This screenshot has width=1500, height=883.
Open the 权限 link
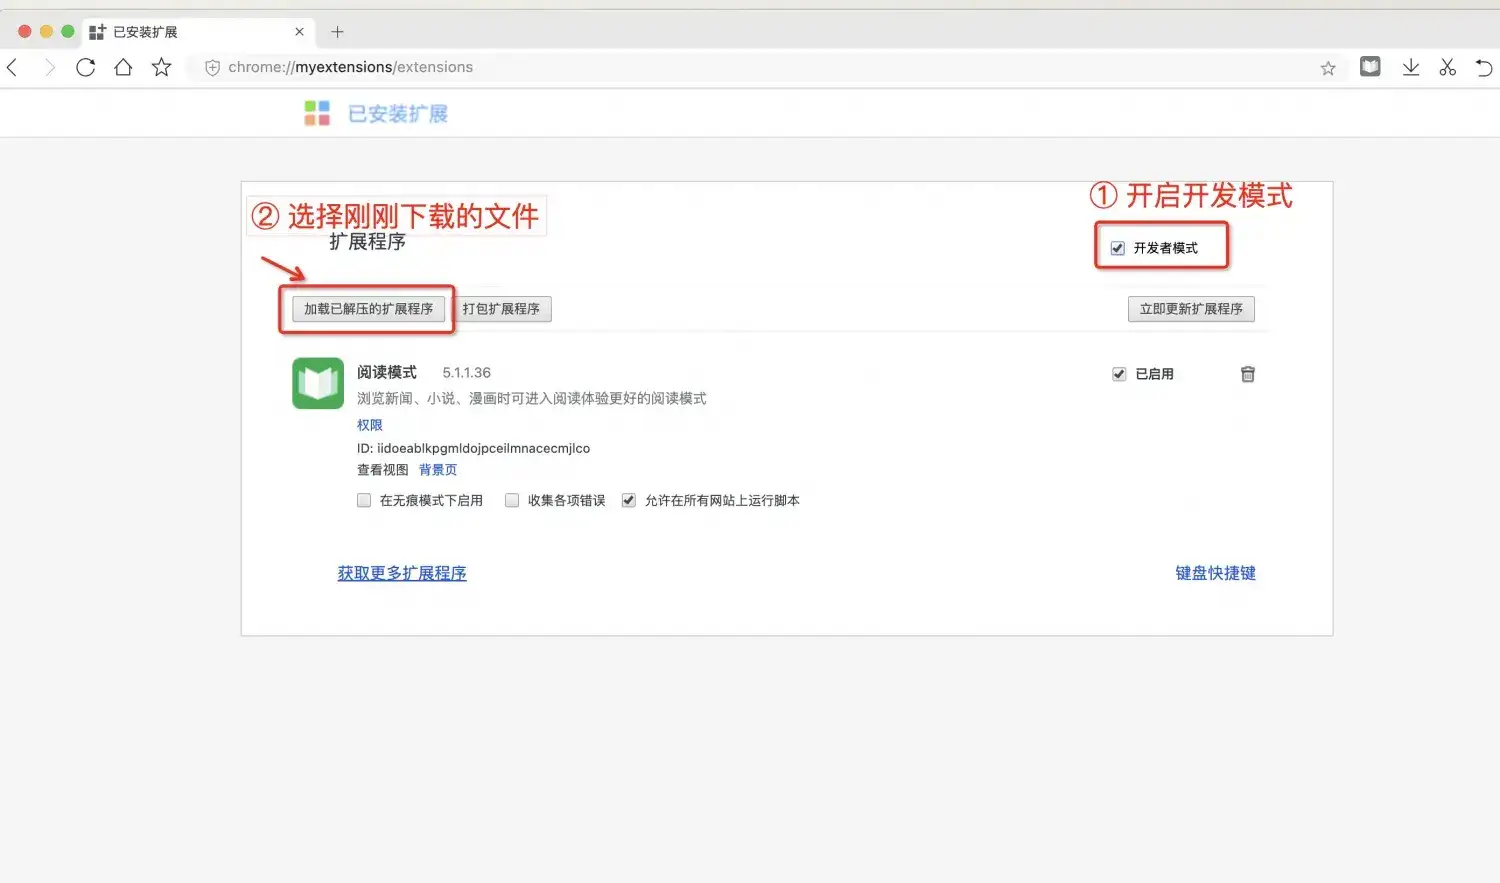pyautogui.click(x=370, y=425)
